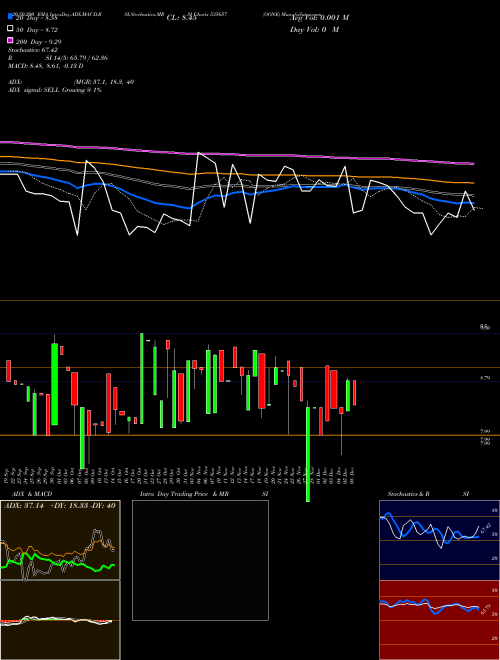Click the 67.42 stochastics value label
500x660 pixels.
[x=485, y=528]
